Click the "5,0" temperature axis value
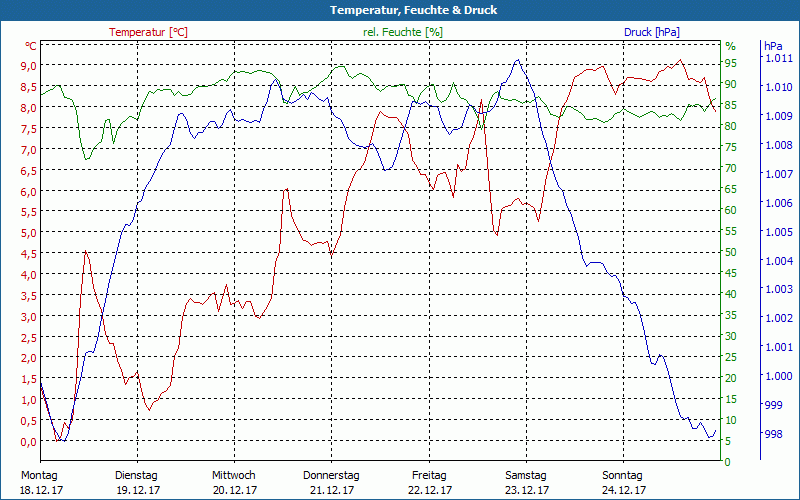Screen dimensions: 800x500 (x=29, y=233)
